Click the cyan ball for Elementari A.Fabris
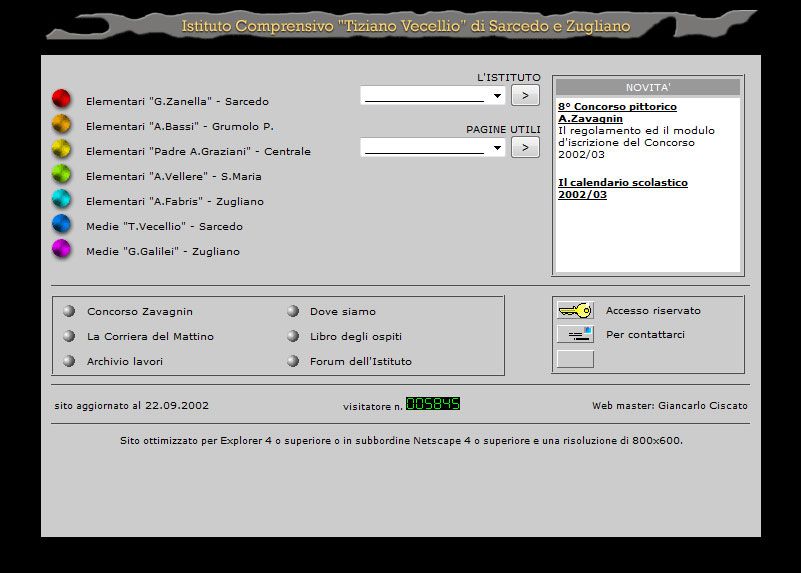The image size is (801, 573). click(x=61, y=199)
